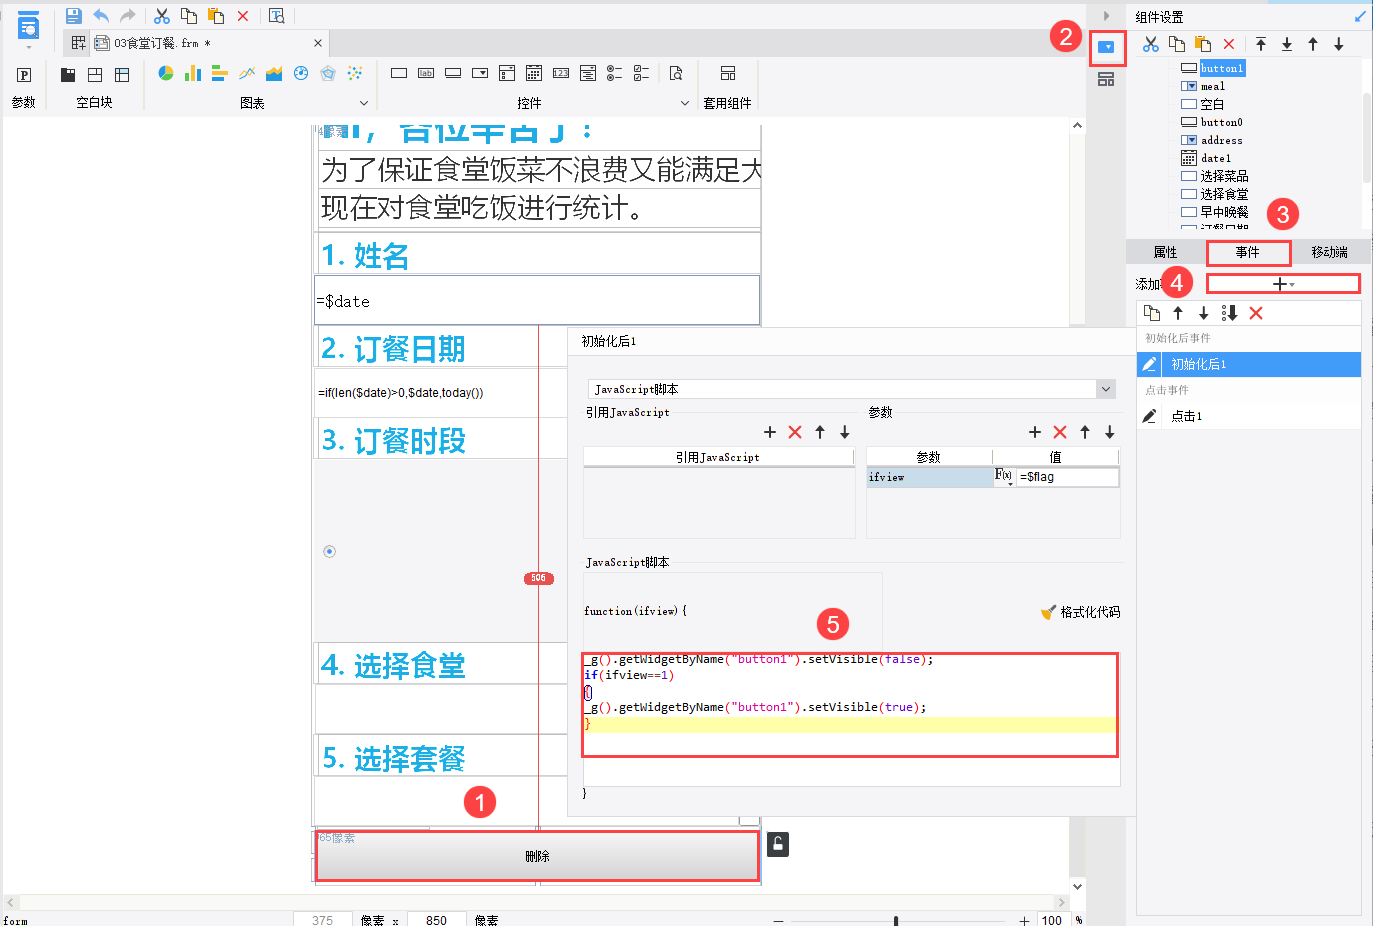Switch to the 事件 tab
The image size is (1373, 926).
pos(1248,252)
